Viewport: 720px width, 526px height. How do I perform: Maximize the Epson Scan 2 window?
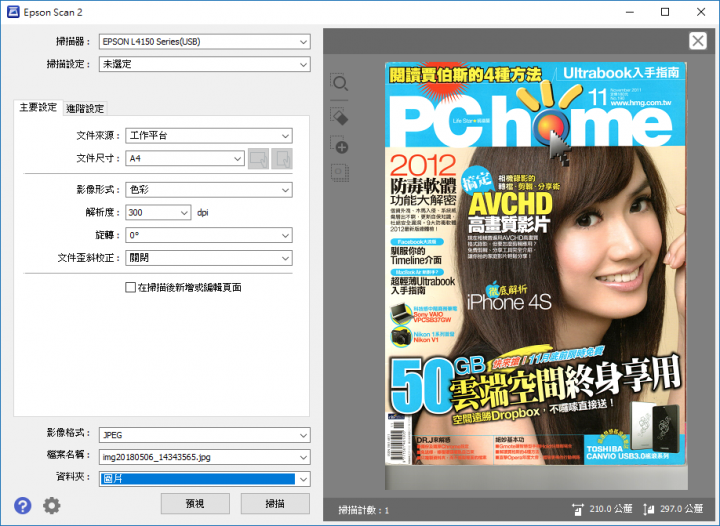[665, 12]
